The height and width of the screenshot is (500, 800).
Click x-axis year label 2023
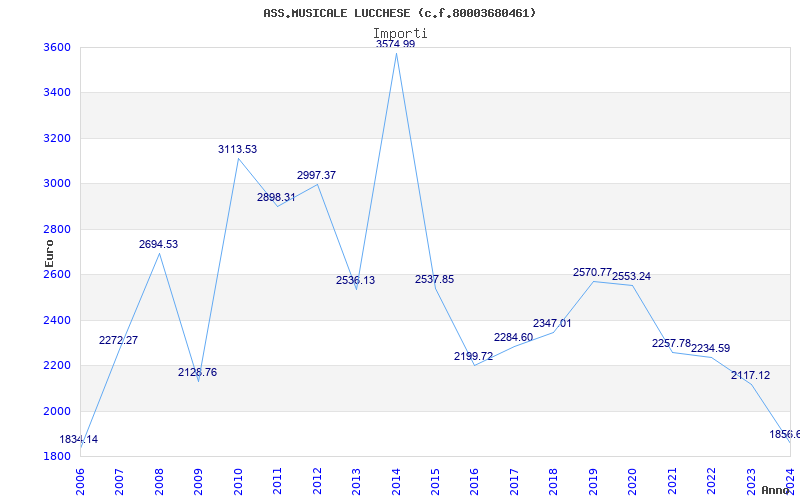(x=751, y=481)
